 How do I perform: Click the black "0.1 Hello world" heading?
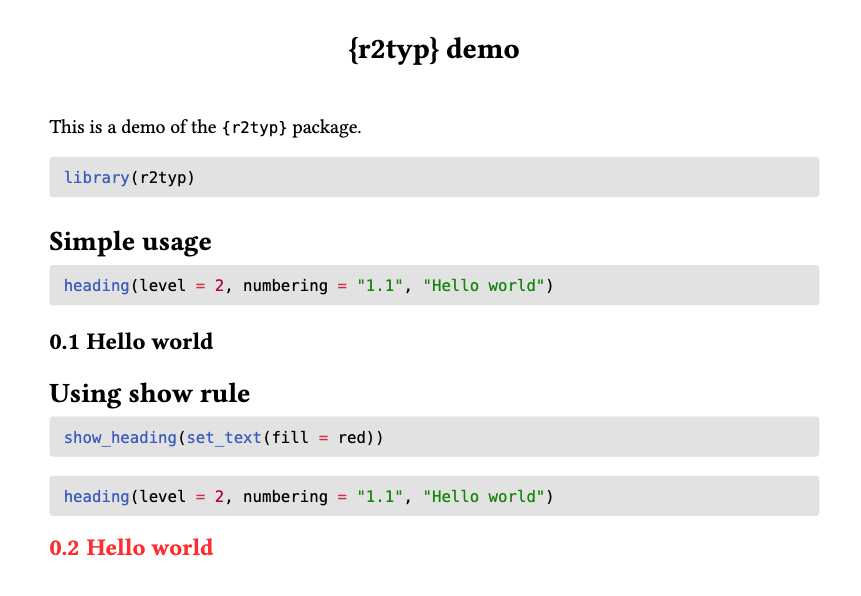click(131, 342)
